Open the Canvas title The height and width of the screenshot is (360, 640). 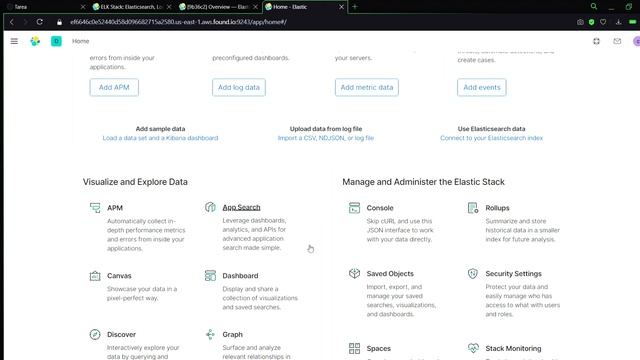119,276
